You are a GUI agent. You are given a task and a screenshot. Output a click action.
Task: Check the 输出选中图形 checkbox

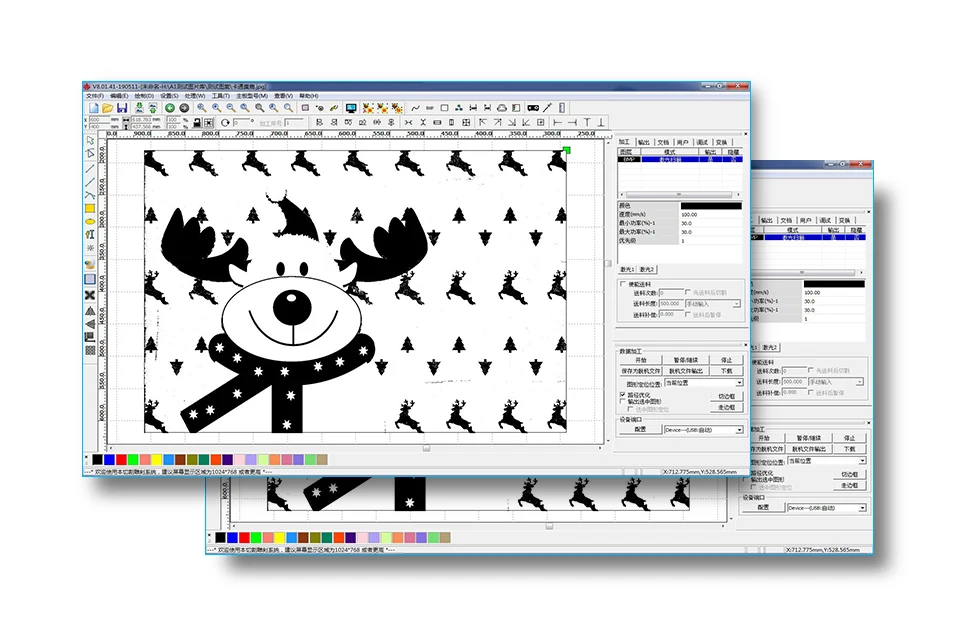pyautogui.click(x=623, y=402)
